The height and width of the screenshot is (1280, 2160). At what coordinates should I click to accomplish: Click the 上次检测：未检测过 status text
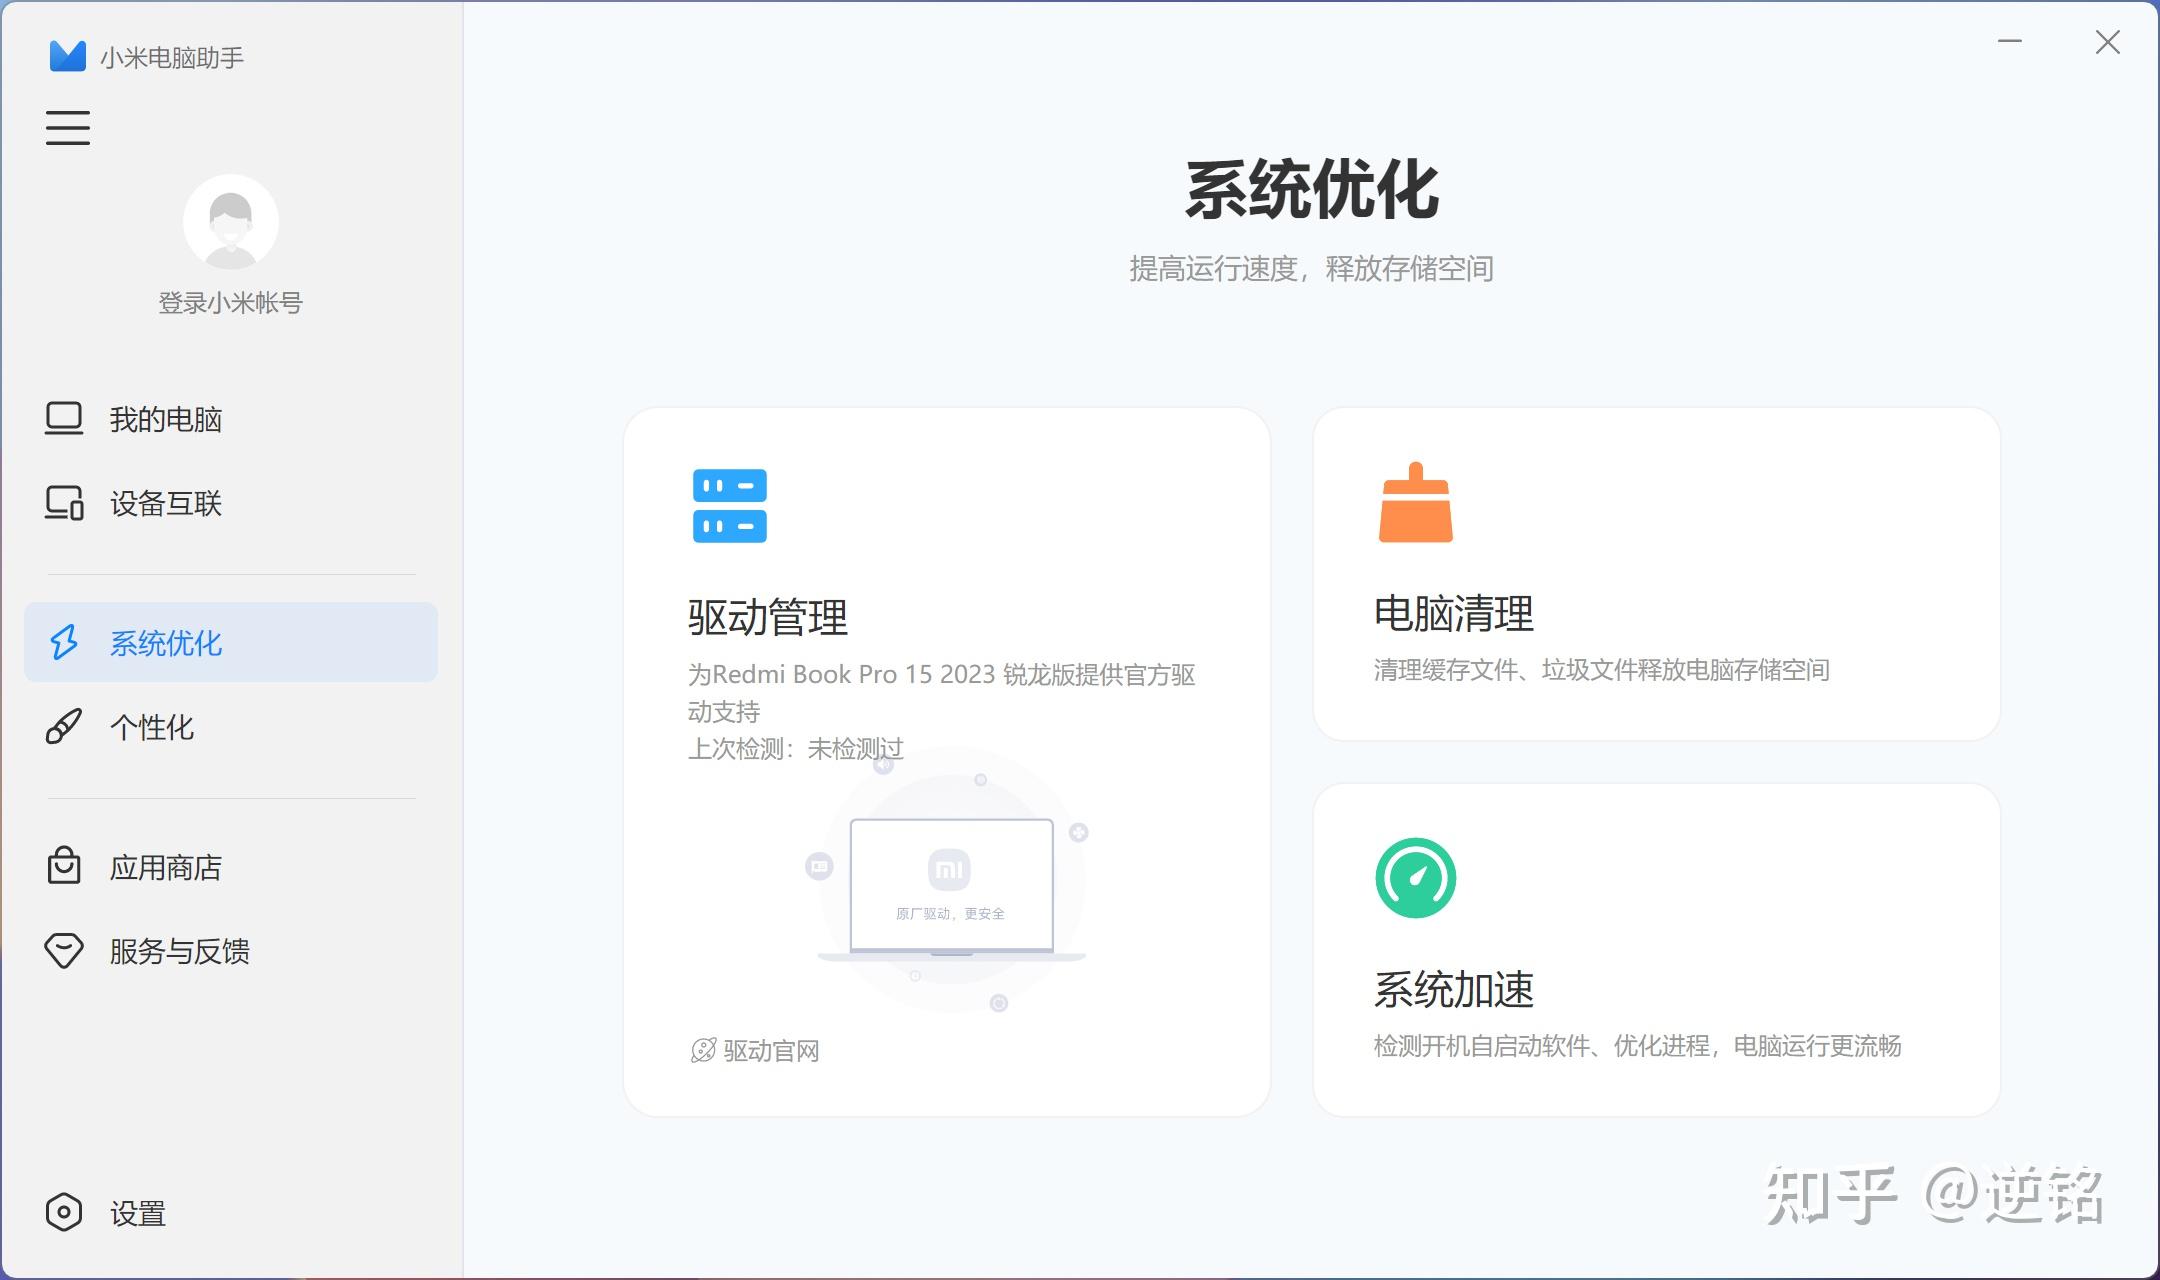(x=796, y=749)
